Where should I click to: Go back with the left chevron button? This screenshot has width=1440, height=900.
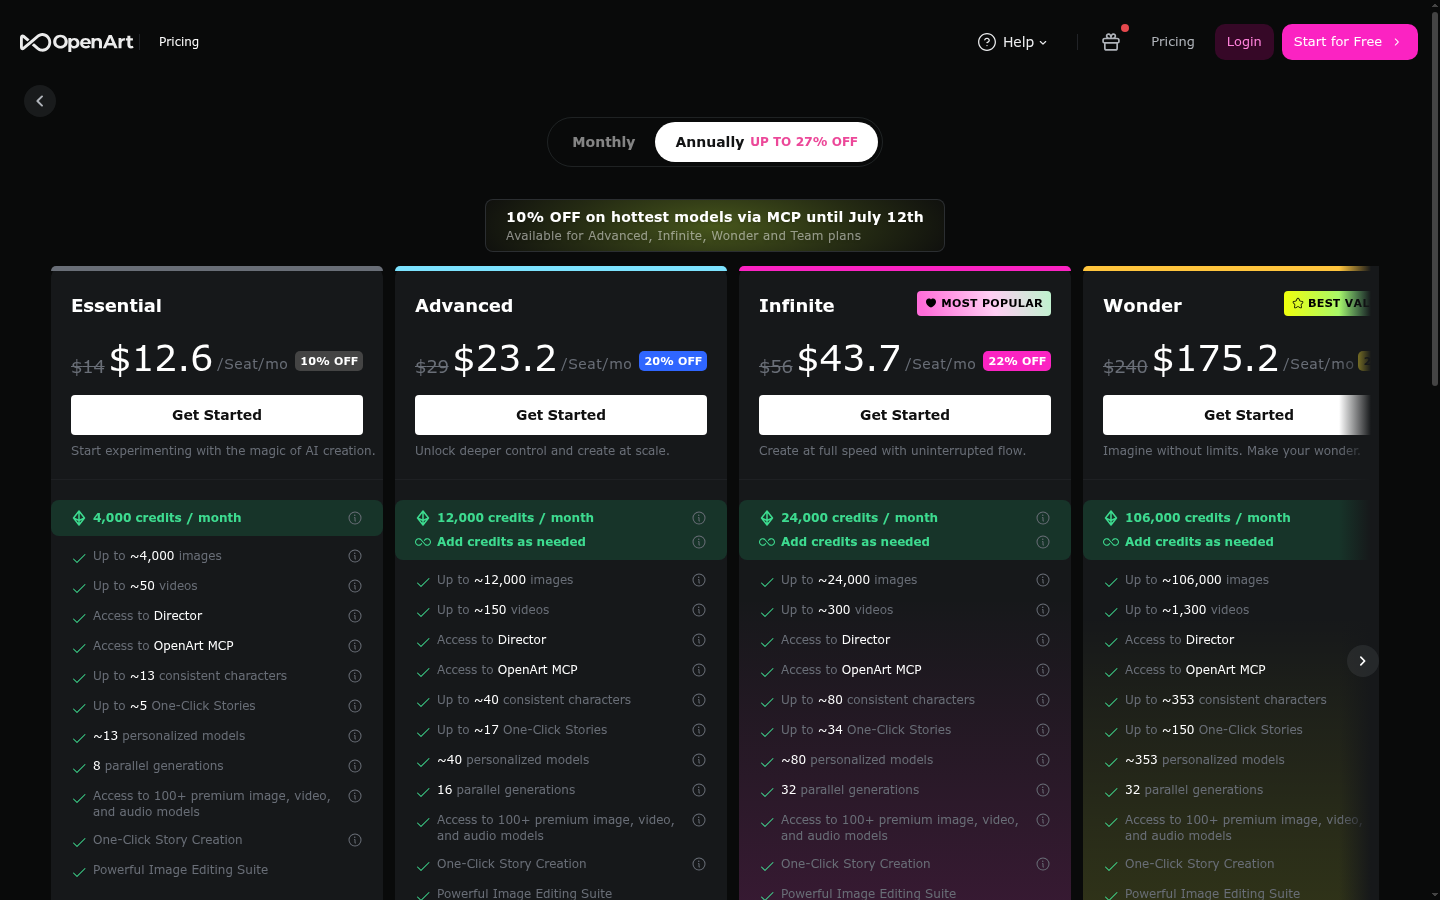point(40,101)
